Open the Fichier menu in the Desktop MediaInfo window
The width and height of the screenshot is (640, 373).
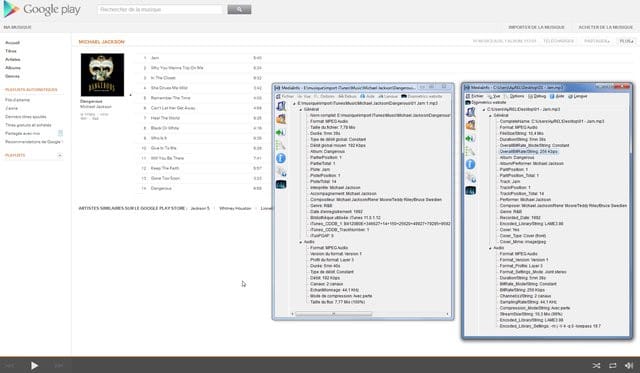coord(475,96)
